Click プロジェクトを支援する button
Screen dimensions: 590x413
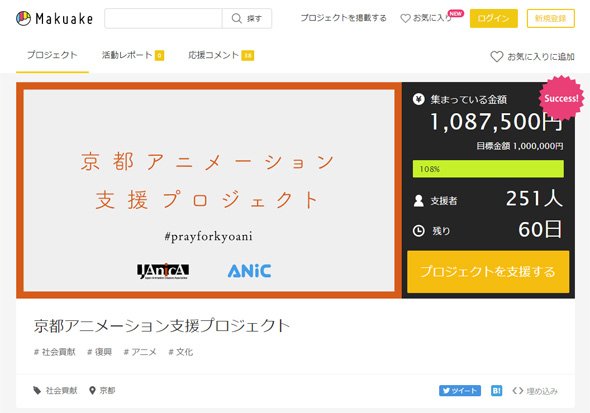[x=488, y=272]
